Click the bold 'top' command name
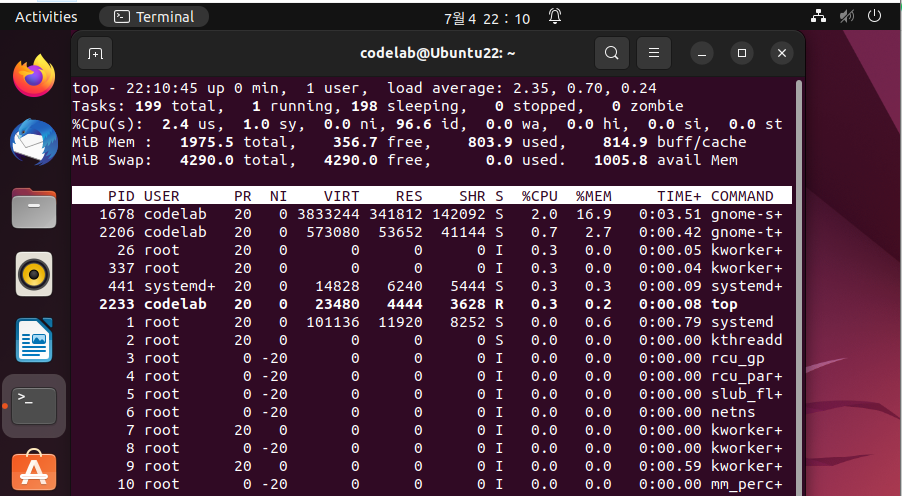Screen dimensions: 902x496 point(724,304)
